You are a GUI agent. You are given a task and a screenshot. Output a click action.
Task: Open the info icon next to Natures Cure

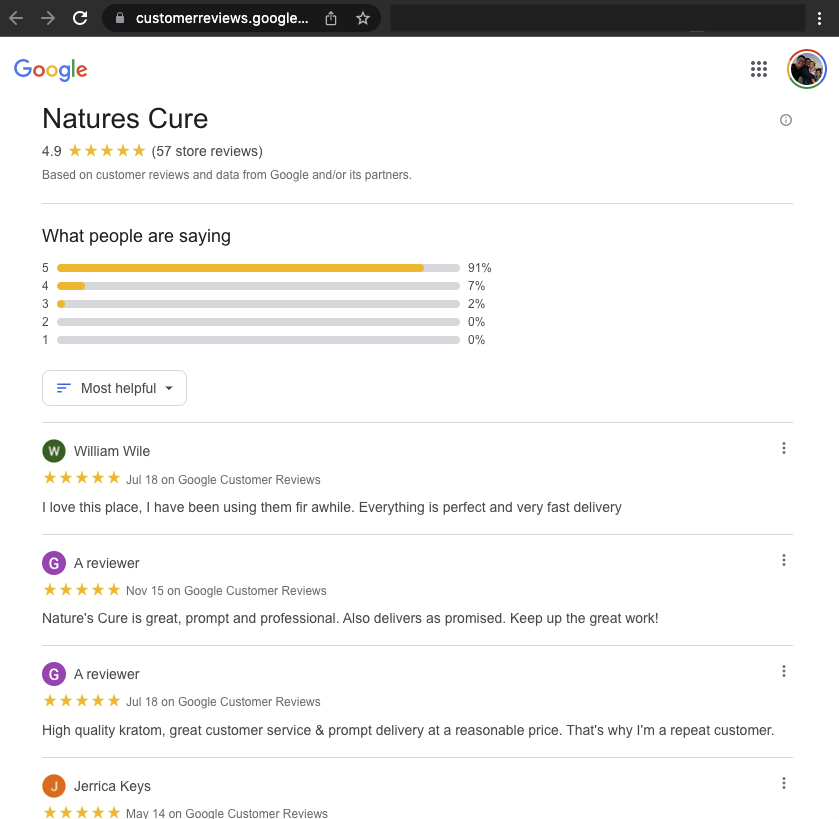pos(786,119)
